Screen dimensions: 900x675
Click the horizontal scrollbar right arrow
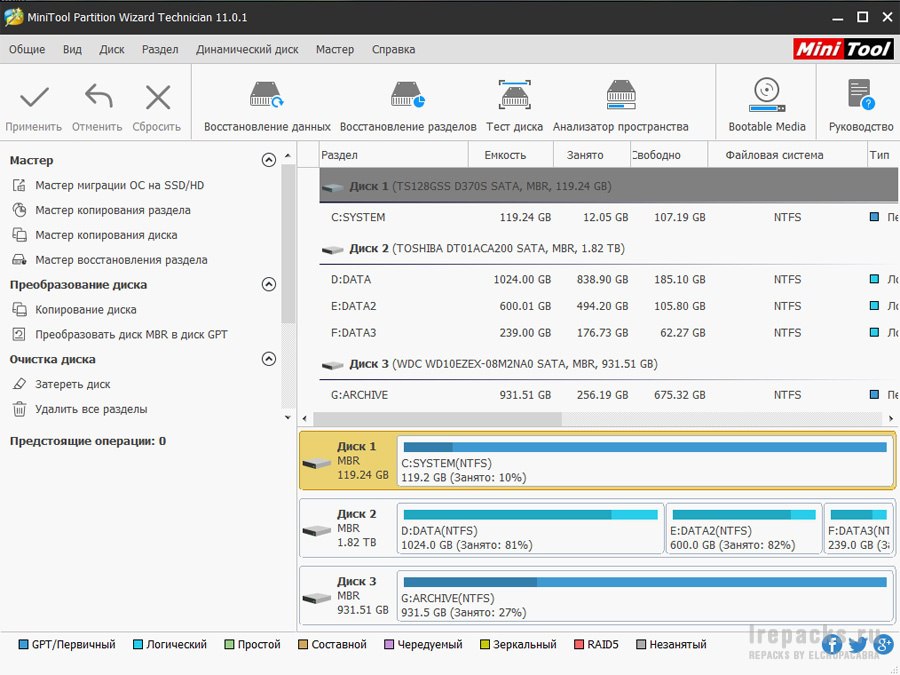891,418
